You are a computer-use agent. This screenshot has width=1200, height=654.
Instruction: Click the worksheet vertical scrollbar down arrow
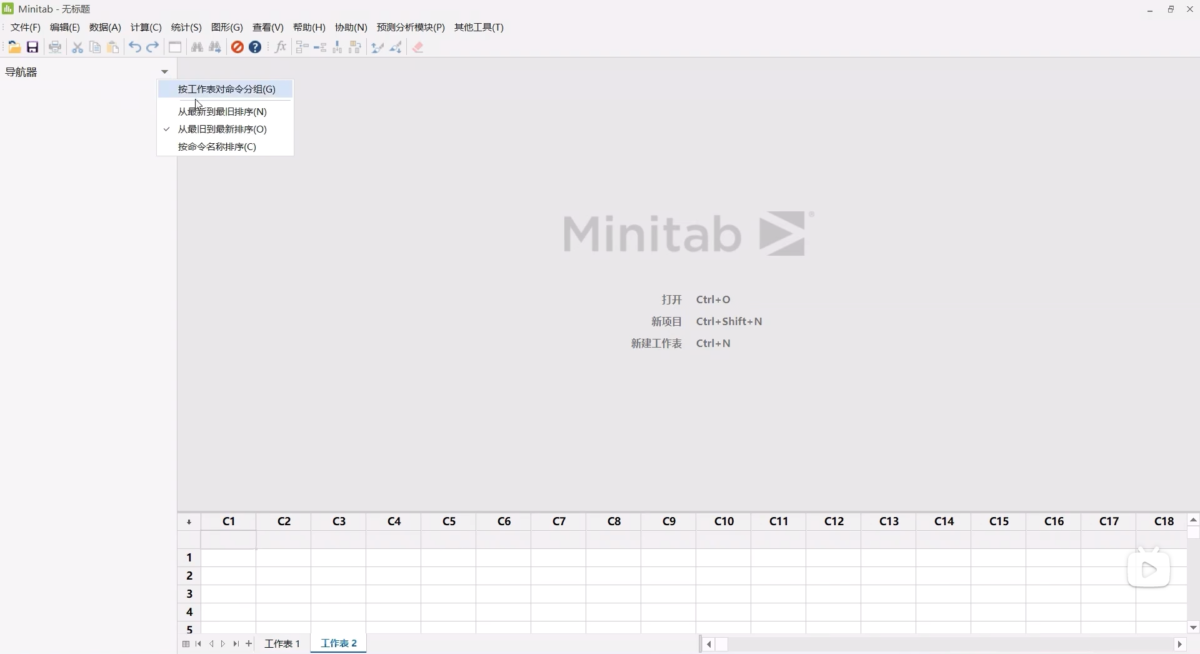pyautogui.click(x=1193, y=627)
